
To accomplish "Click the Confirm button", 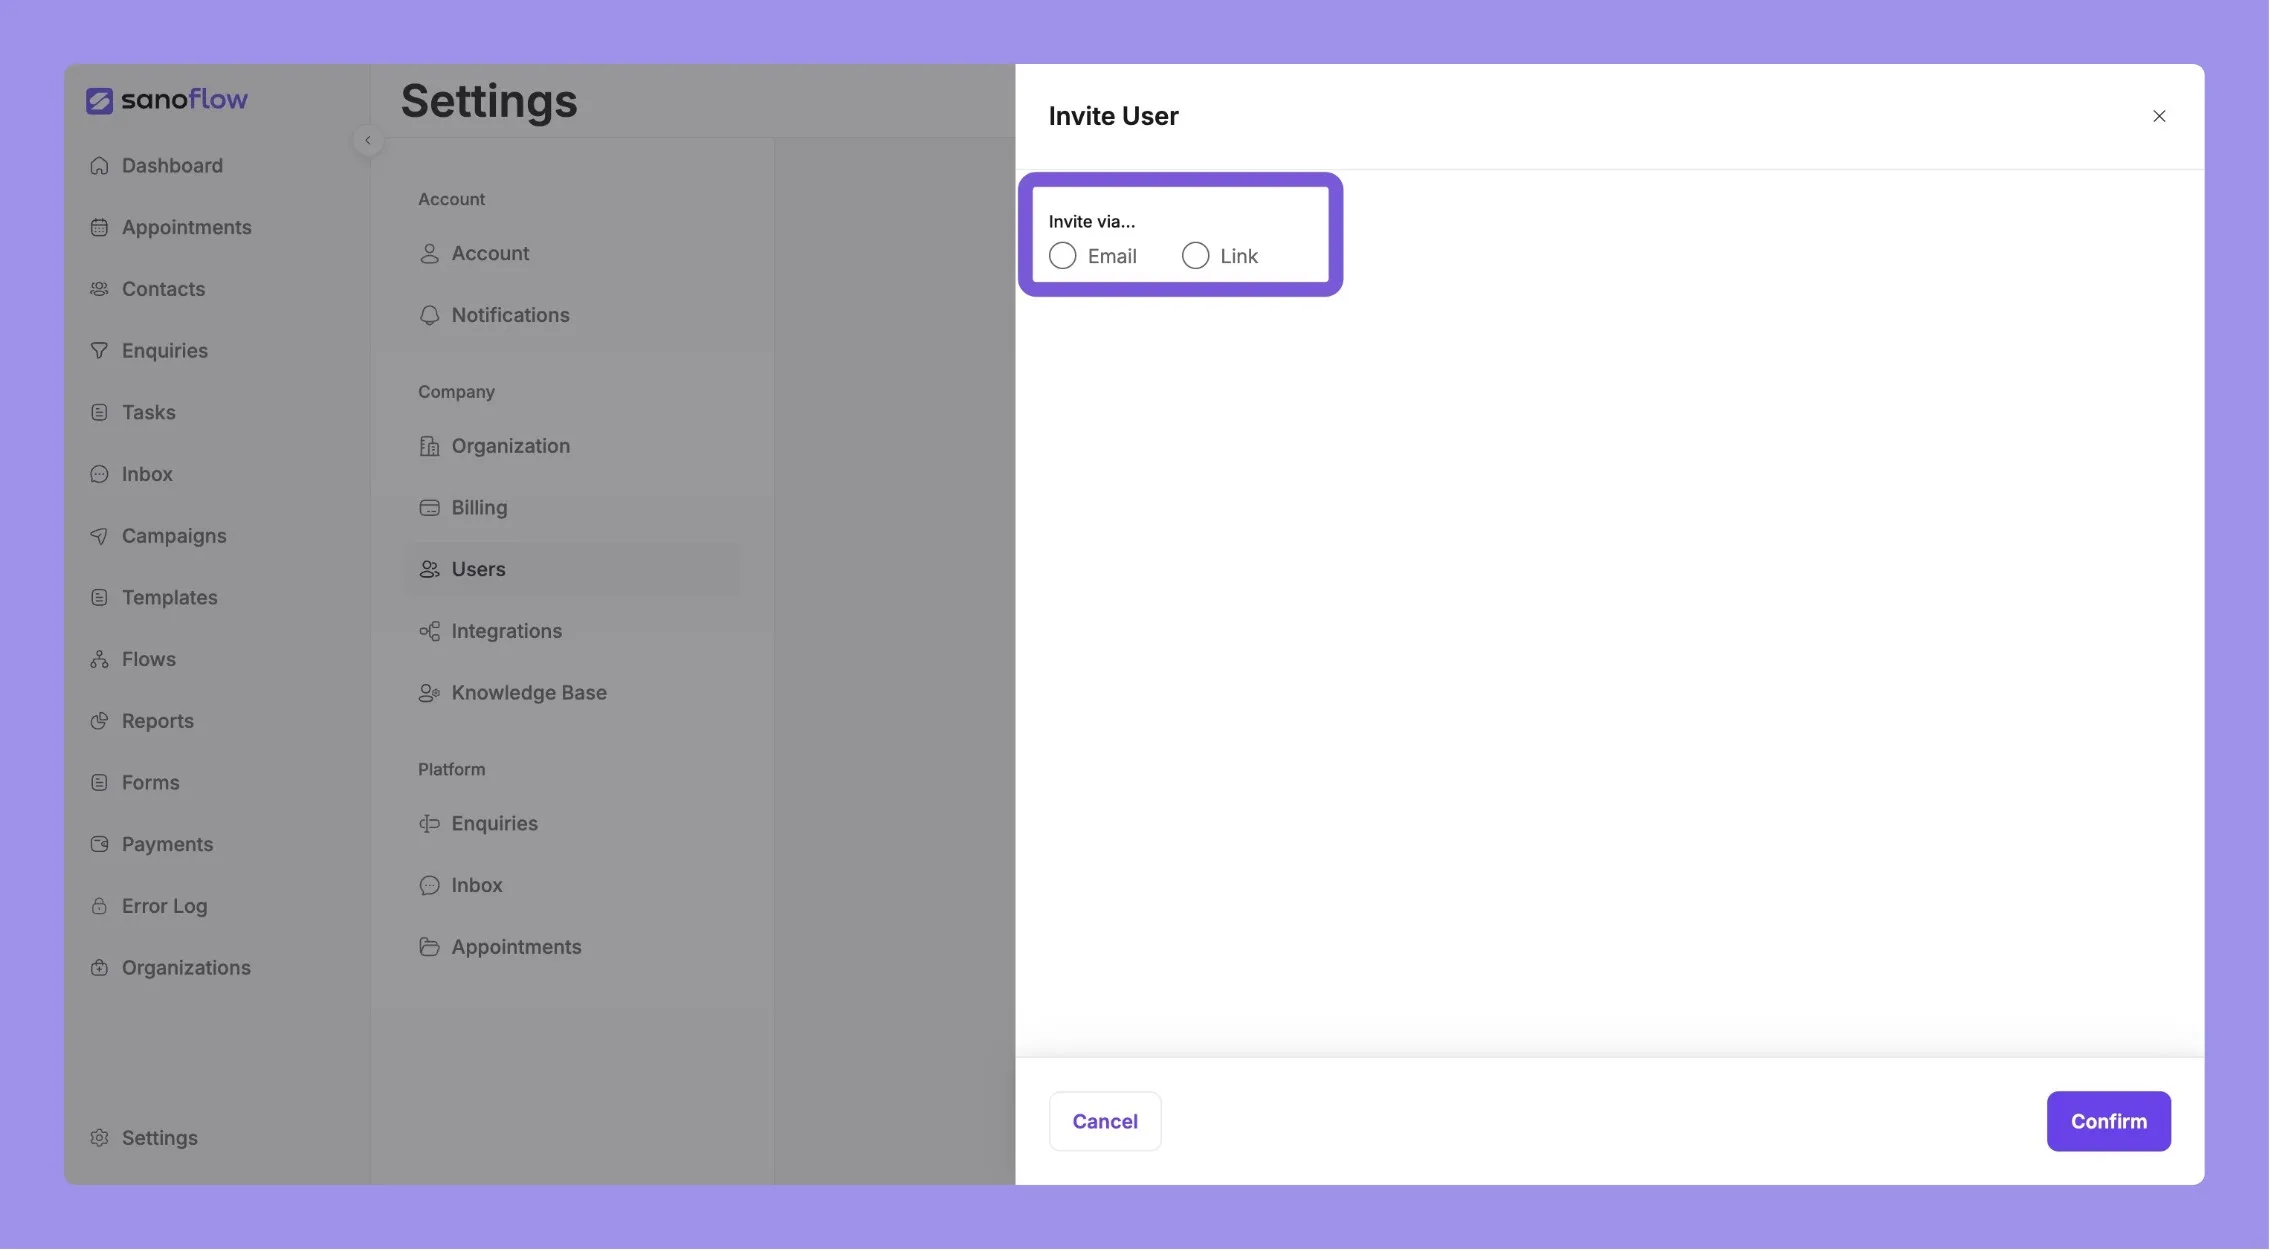I will tap(2108, 1121).
